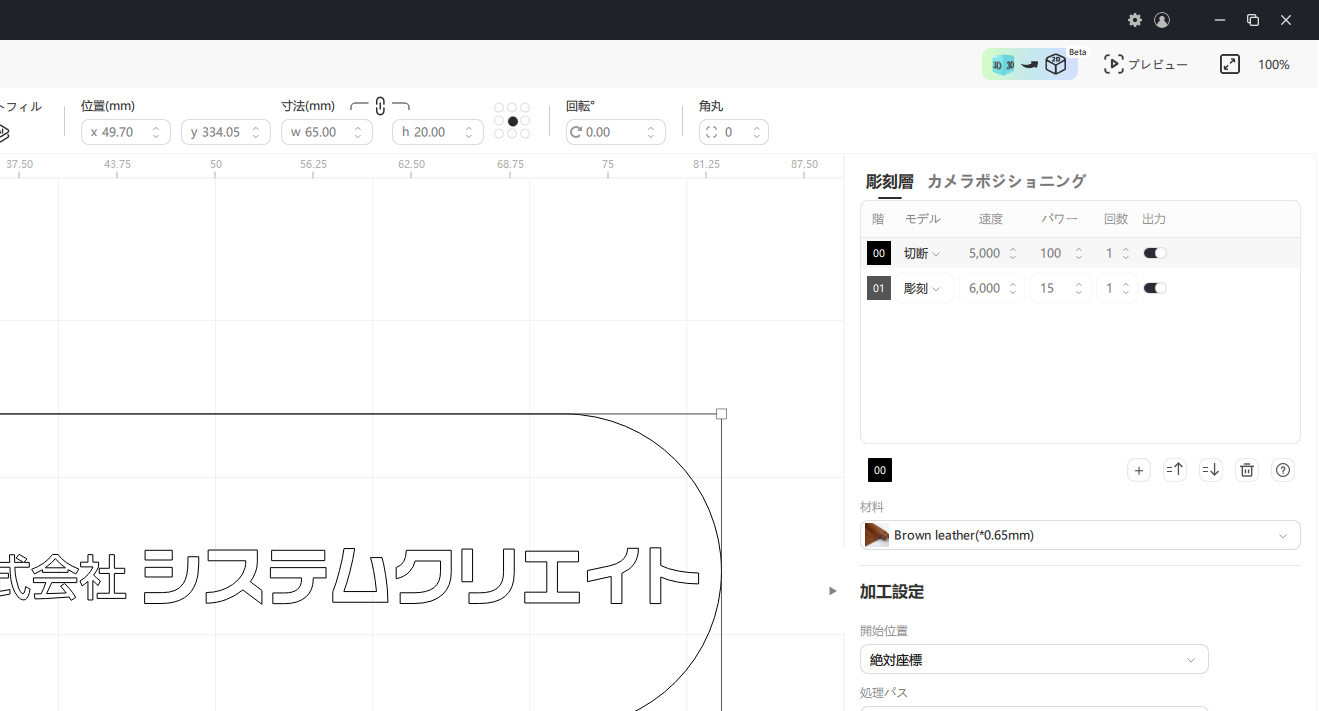Image resolution: width=1319 pixels, height=711 pixels.
Task: Click the width field w 65.00
Action: 327,132
